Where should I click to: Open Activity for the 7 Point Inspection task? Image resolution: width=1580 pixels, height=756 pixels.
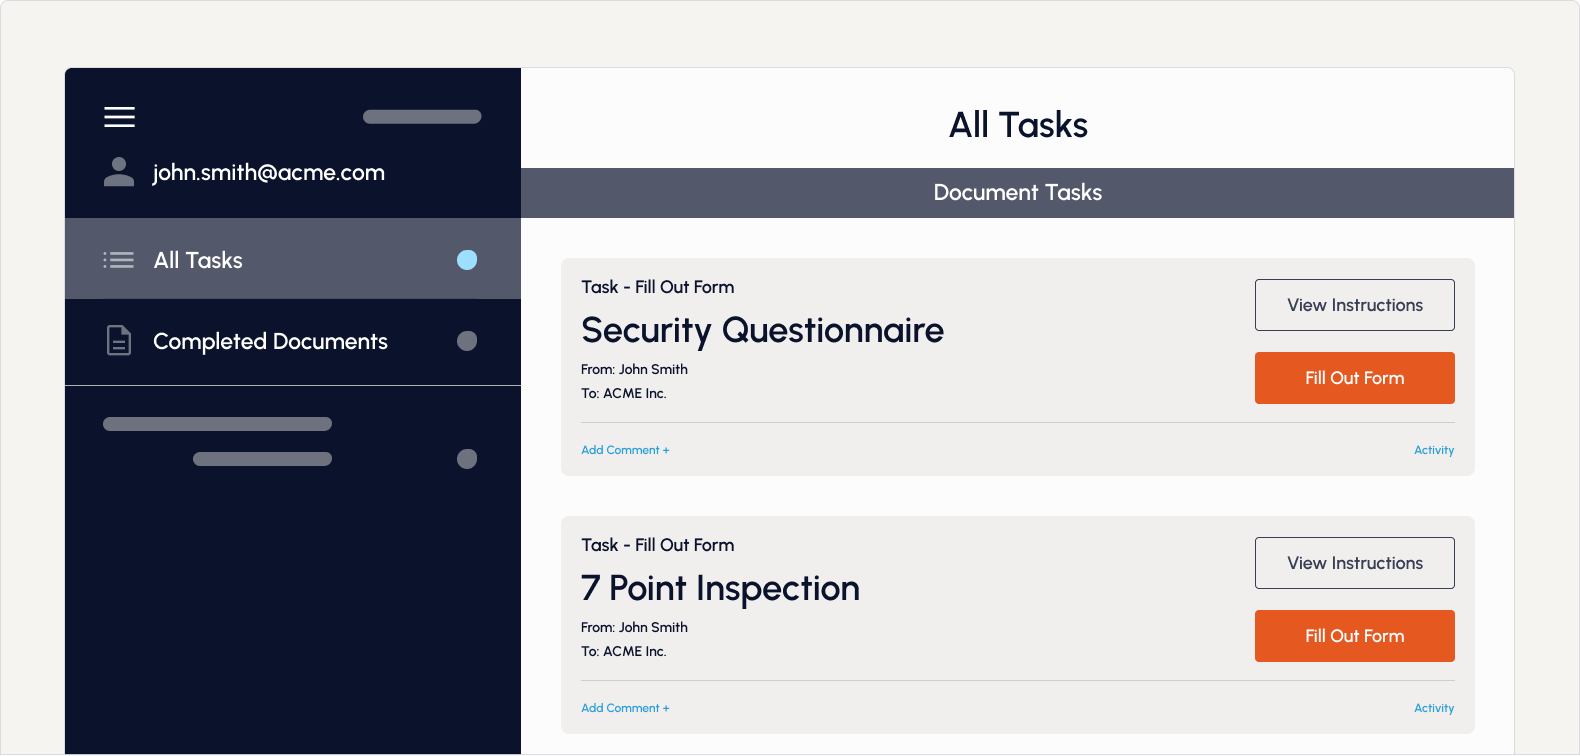[1434, 708]
